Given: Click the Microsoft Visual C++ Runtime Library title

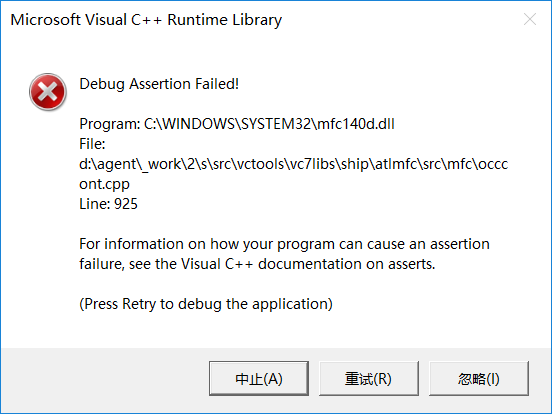Looking at the screenshot, I should click(x=146, y=20).
